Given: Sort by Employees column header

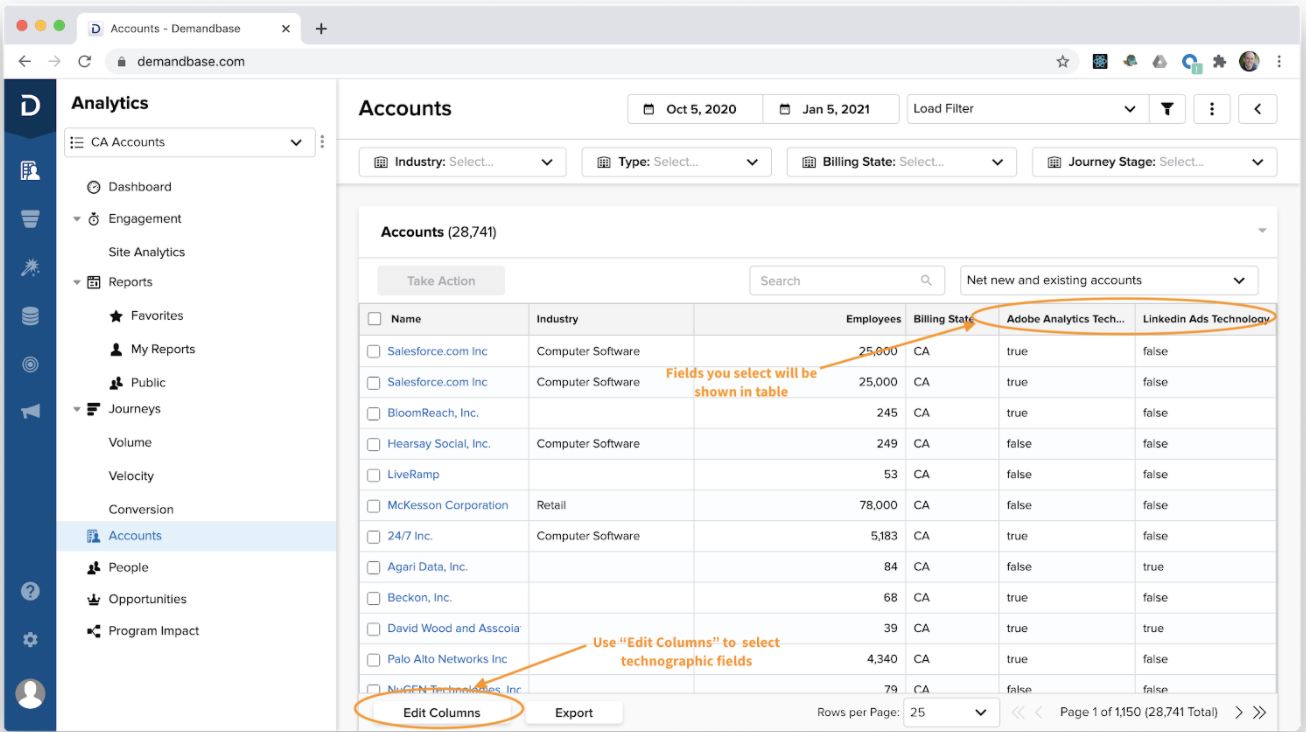Looking at the screenshot, I should pyautogui.click(x=873, y=319).
